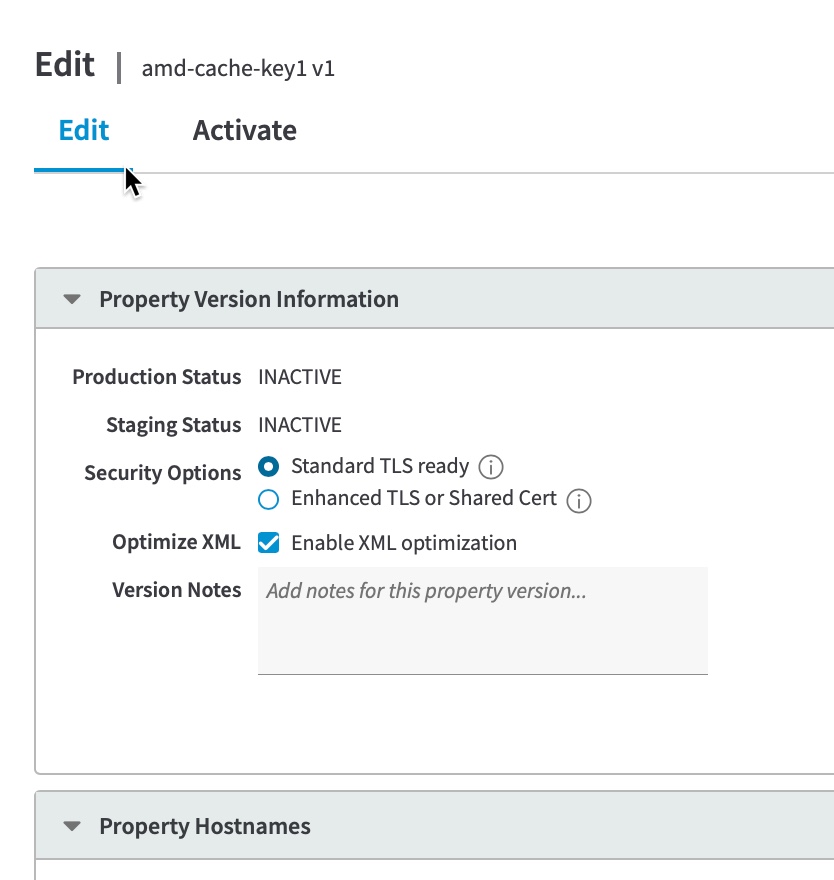Viewport: 834px width, 880px height.
Task: Collapse the Property Hostnames section arrow
Action: point(71,827)
